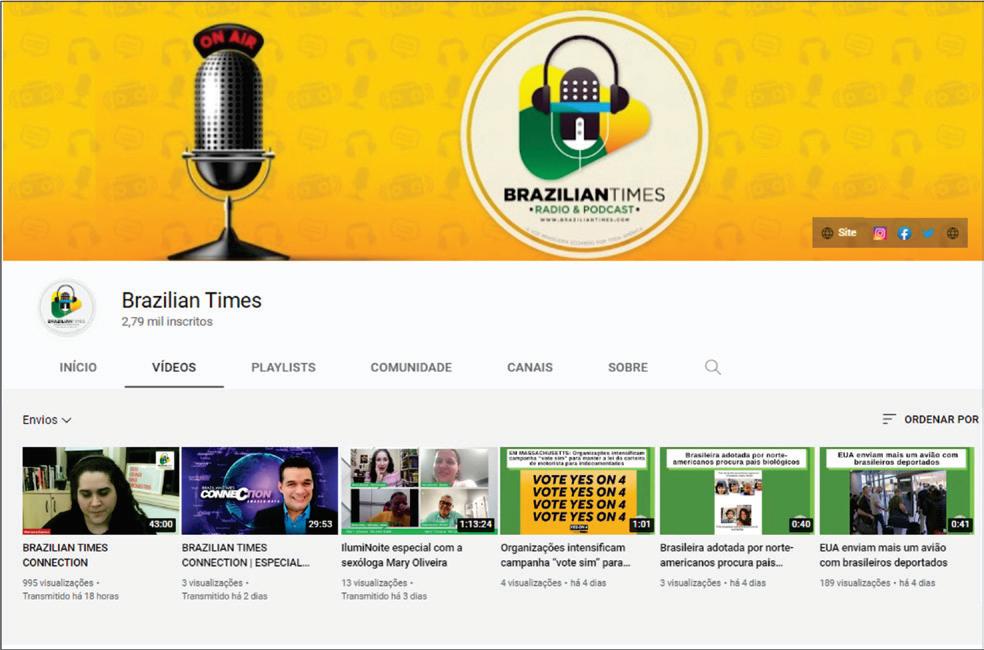
Task: Click the Brazilian Times Radio & Podcast banner logo
Action: coord(584,134)
